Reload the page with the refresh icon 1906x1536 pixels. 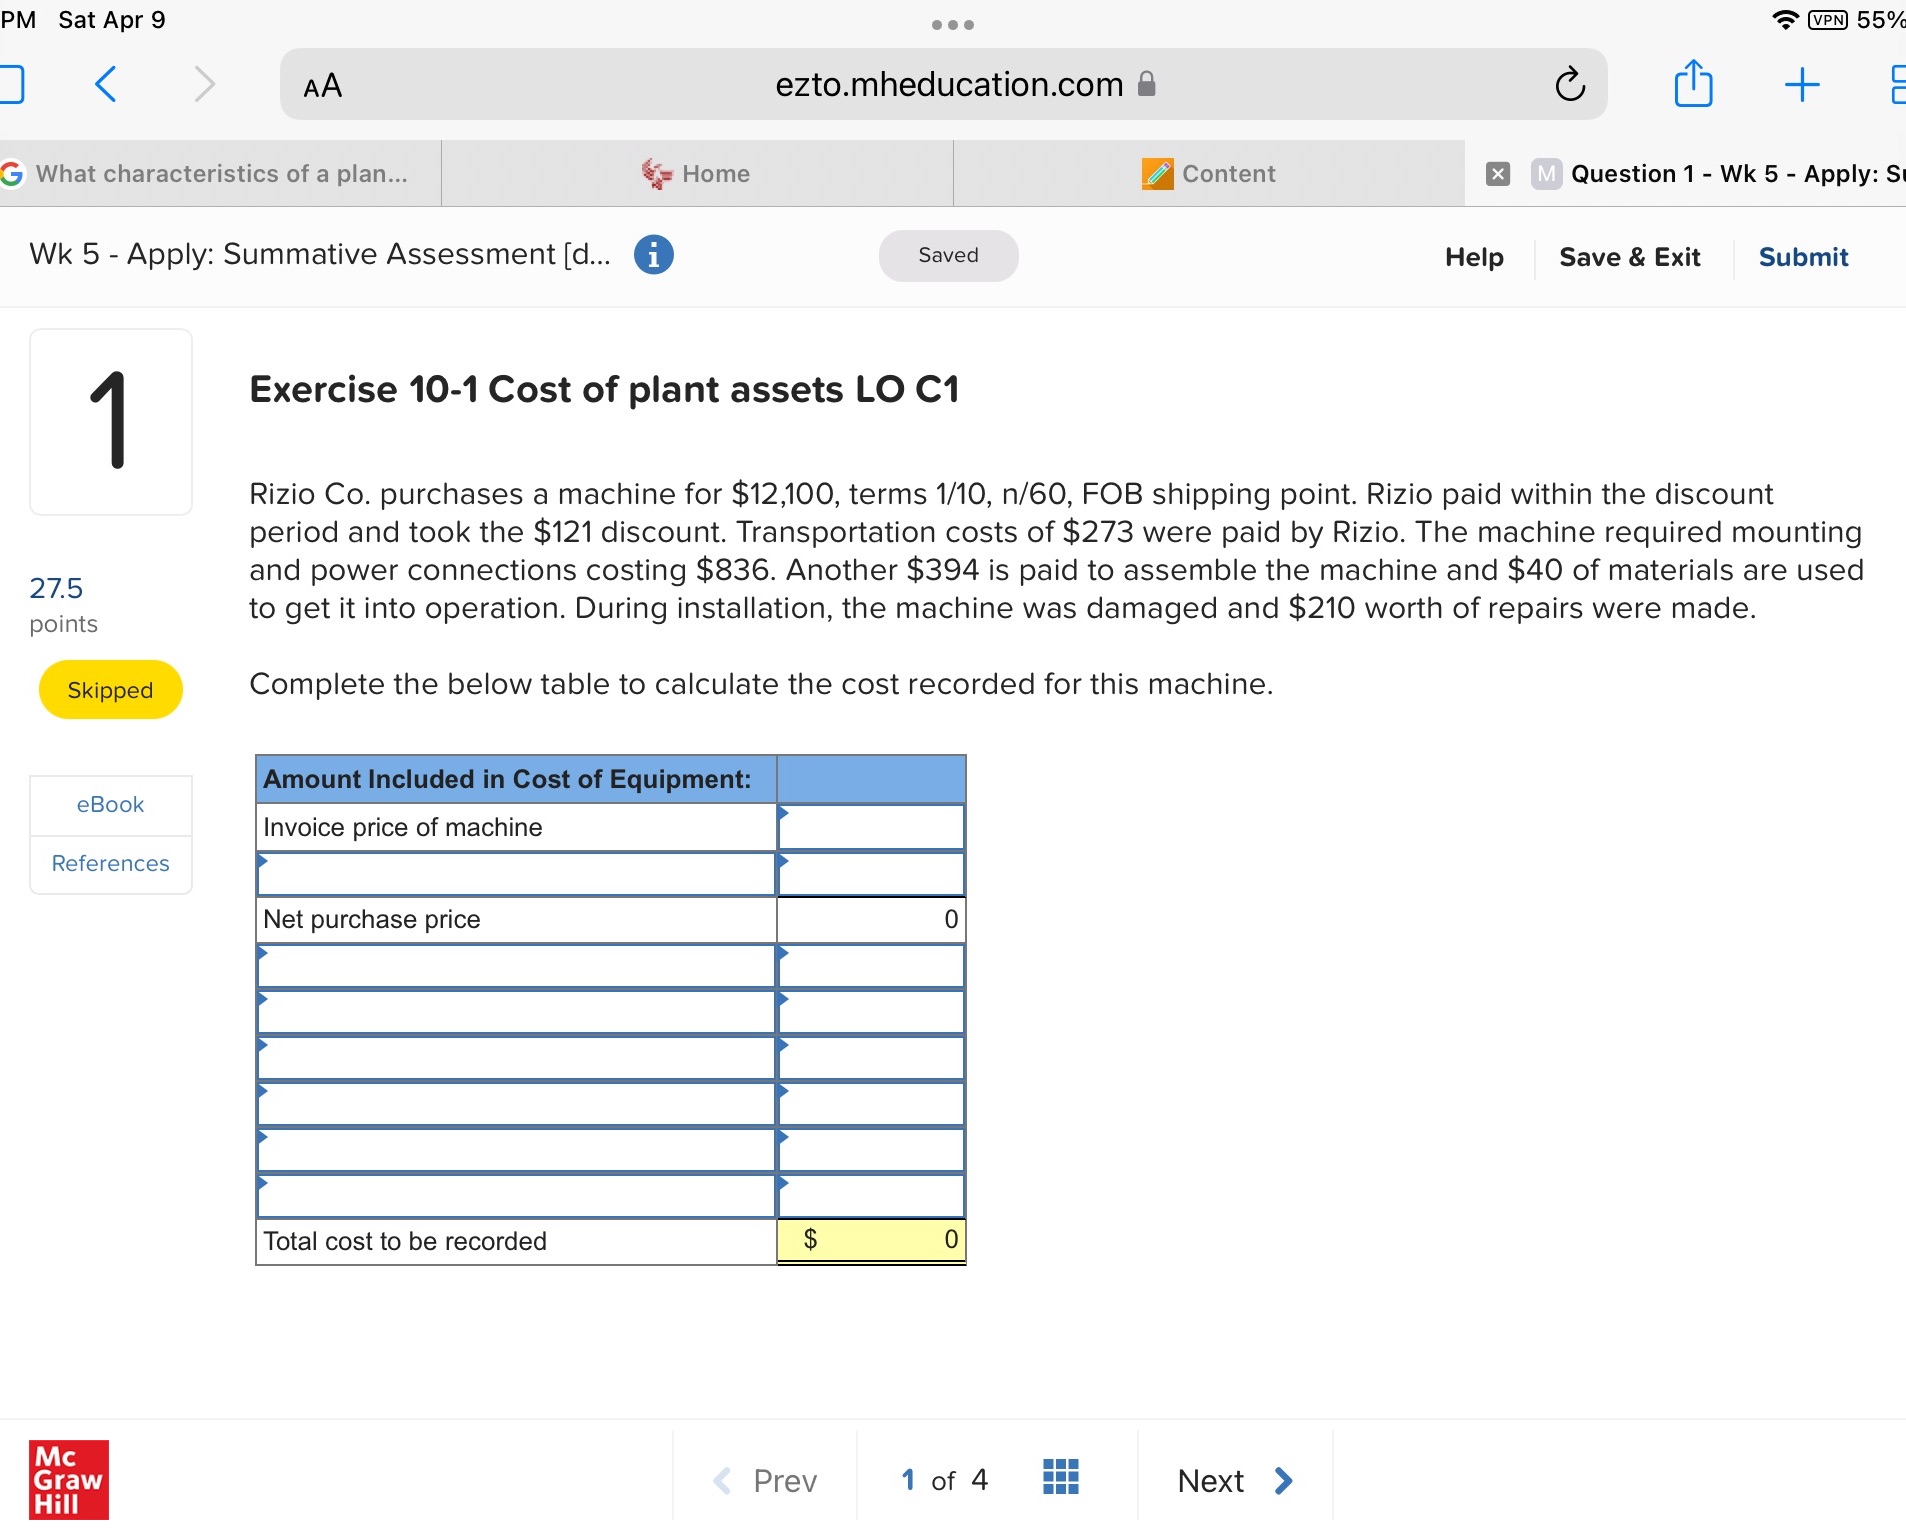click(x=1570, y=84)
